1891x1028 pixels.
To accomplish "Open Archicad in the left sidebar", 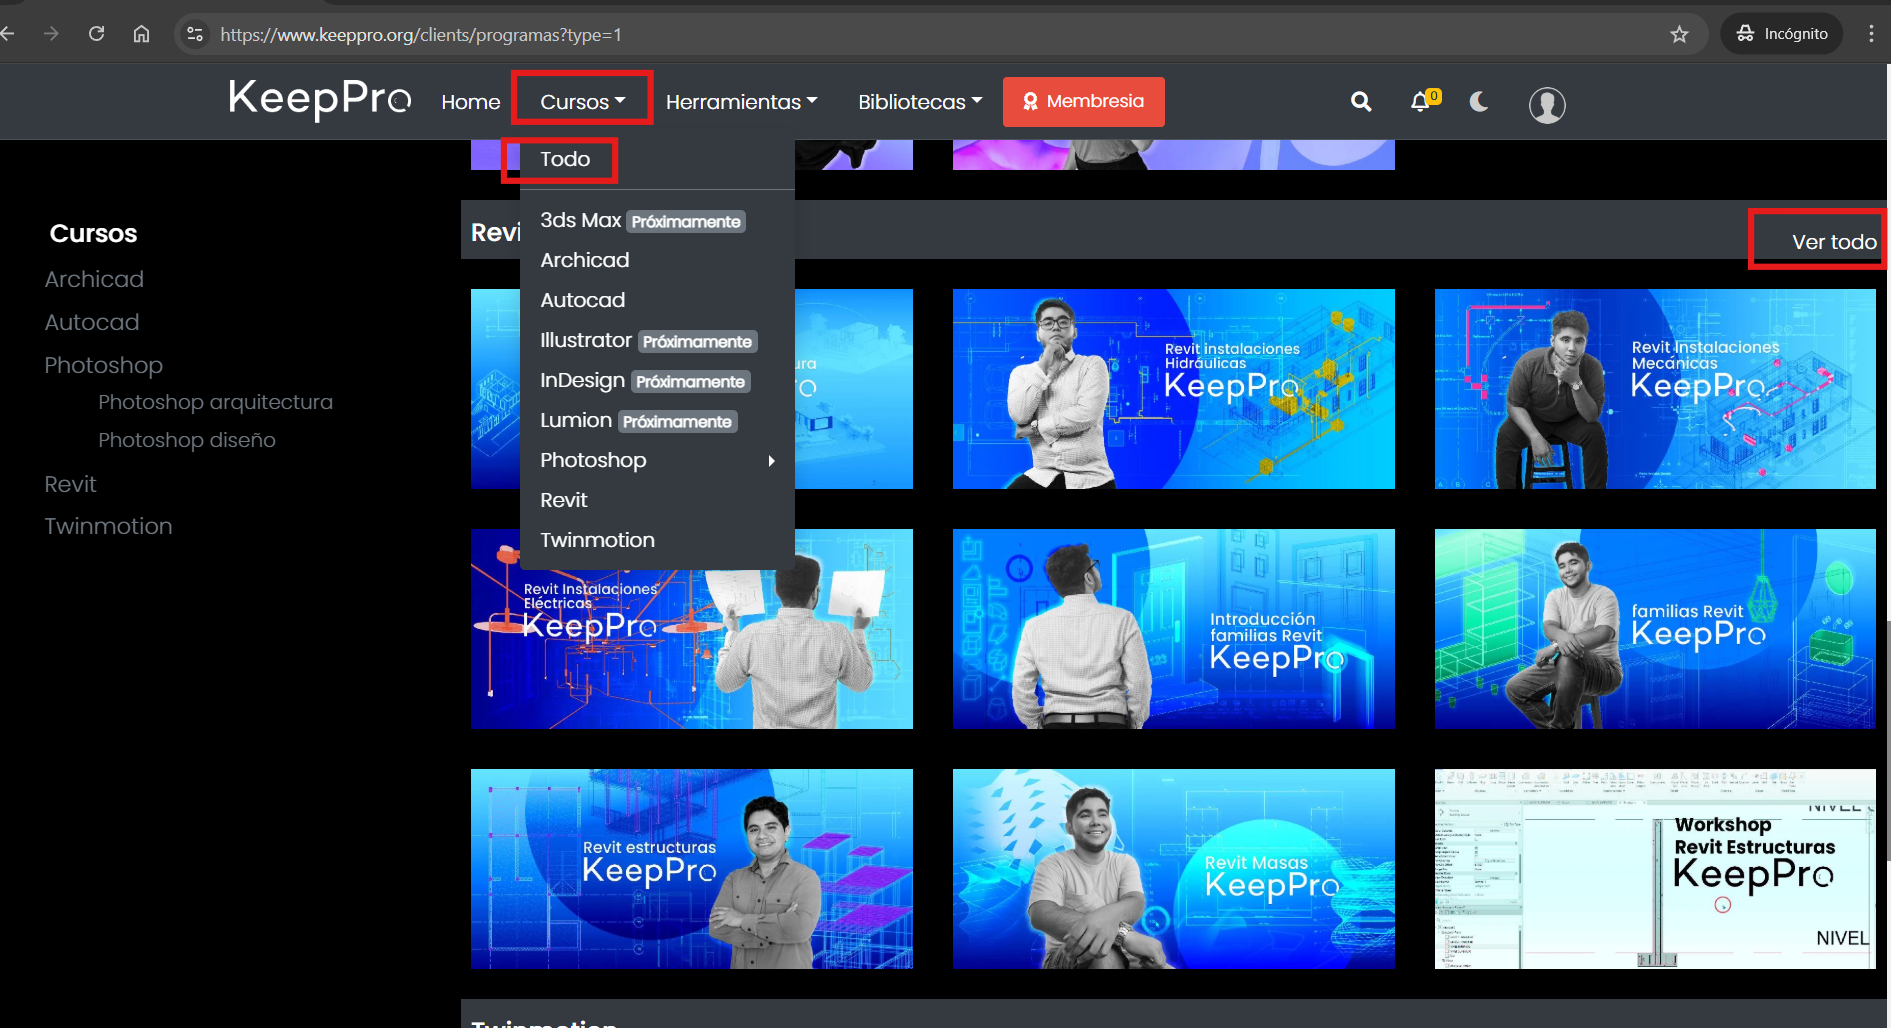I will [x=94, y=279].
